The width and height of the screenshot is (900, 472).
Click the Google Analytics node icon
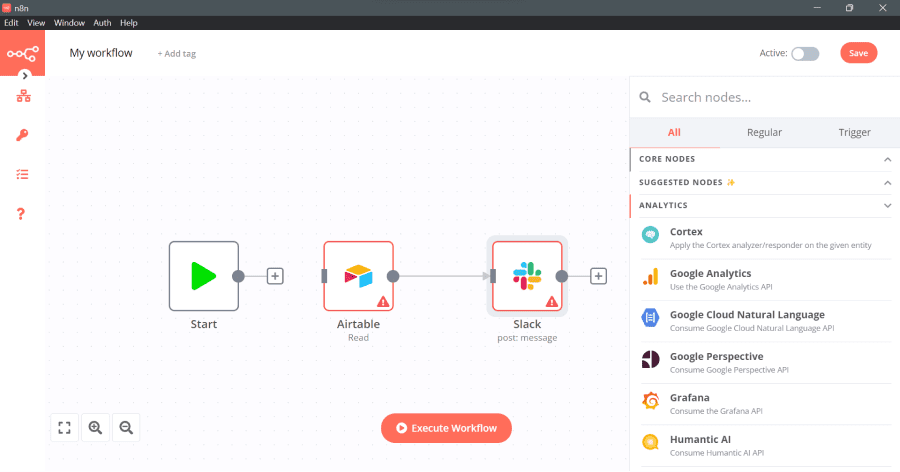click(x=650, y=276)
